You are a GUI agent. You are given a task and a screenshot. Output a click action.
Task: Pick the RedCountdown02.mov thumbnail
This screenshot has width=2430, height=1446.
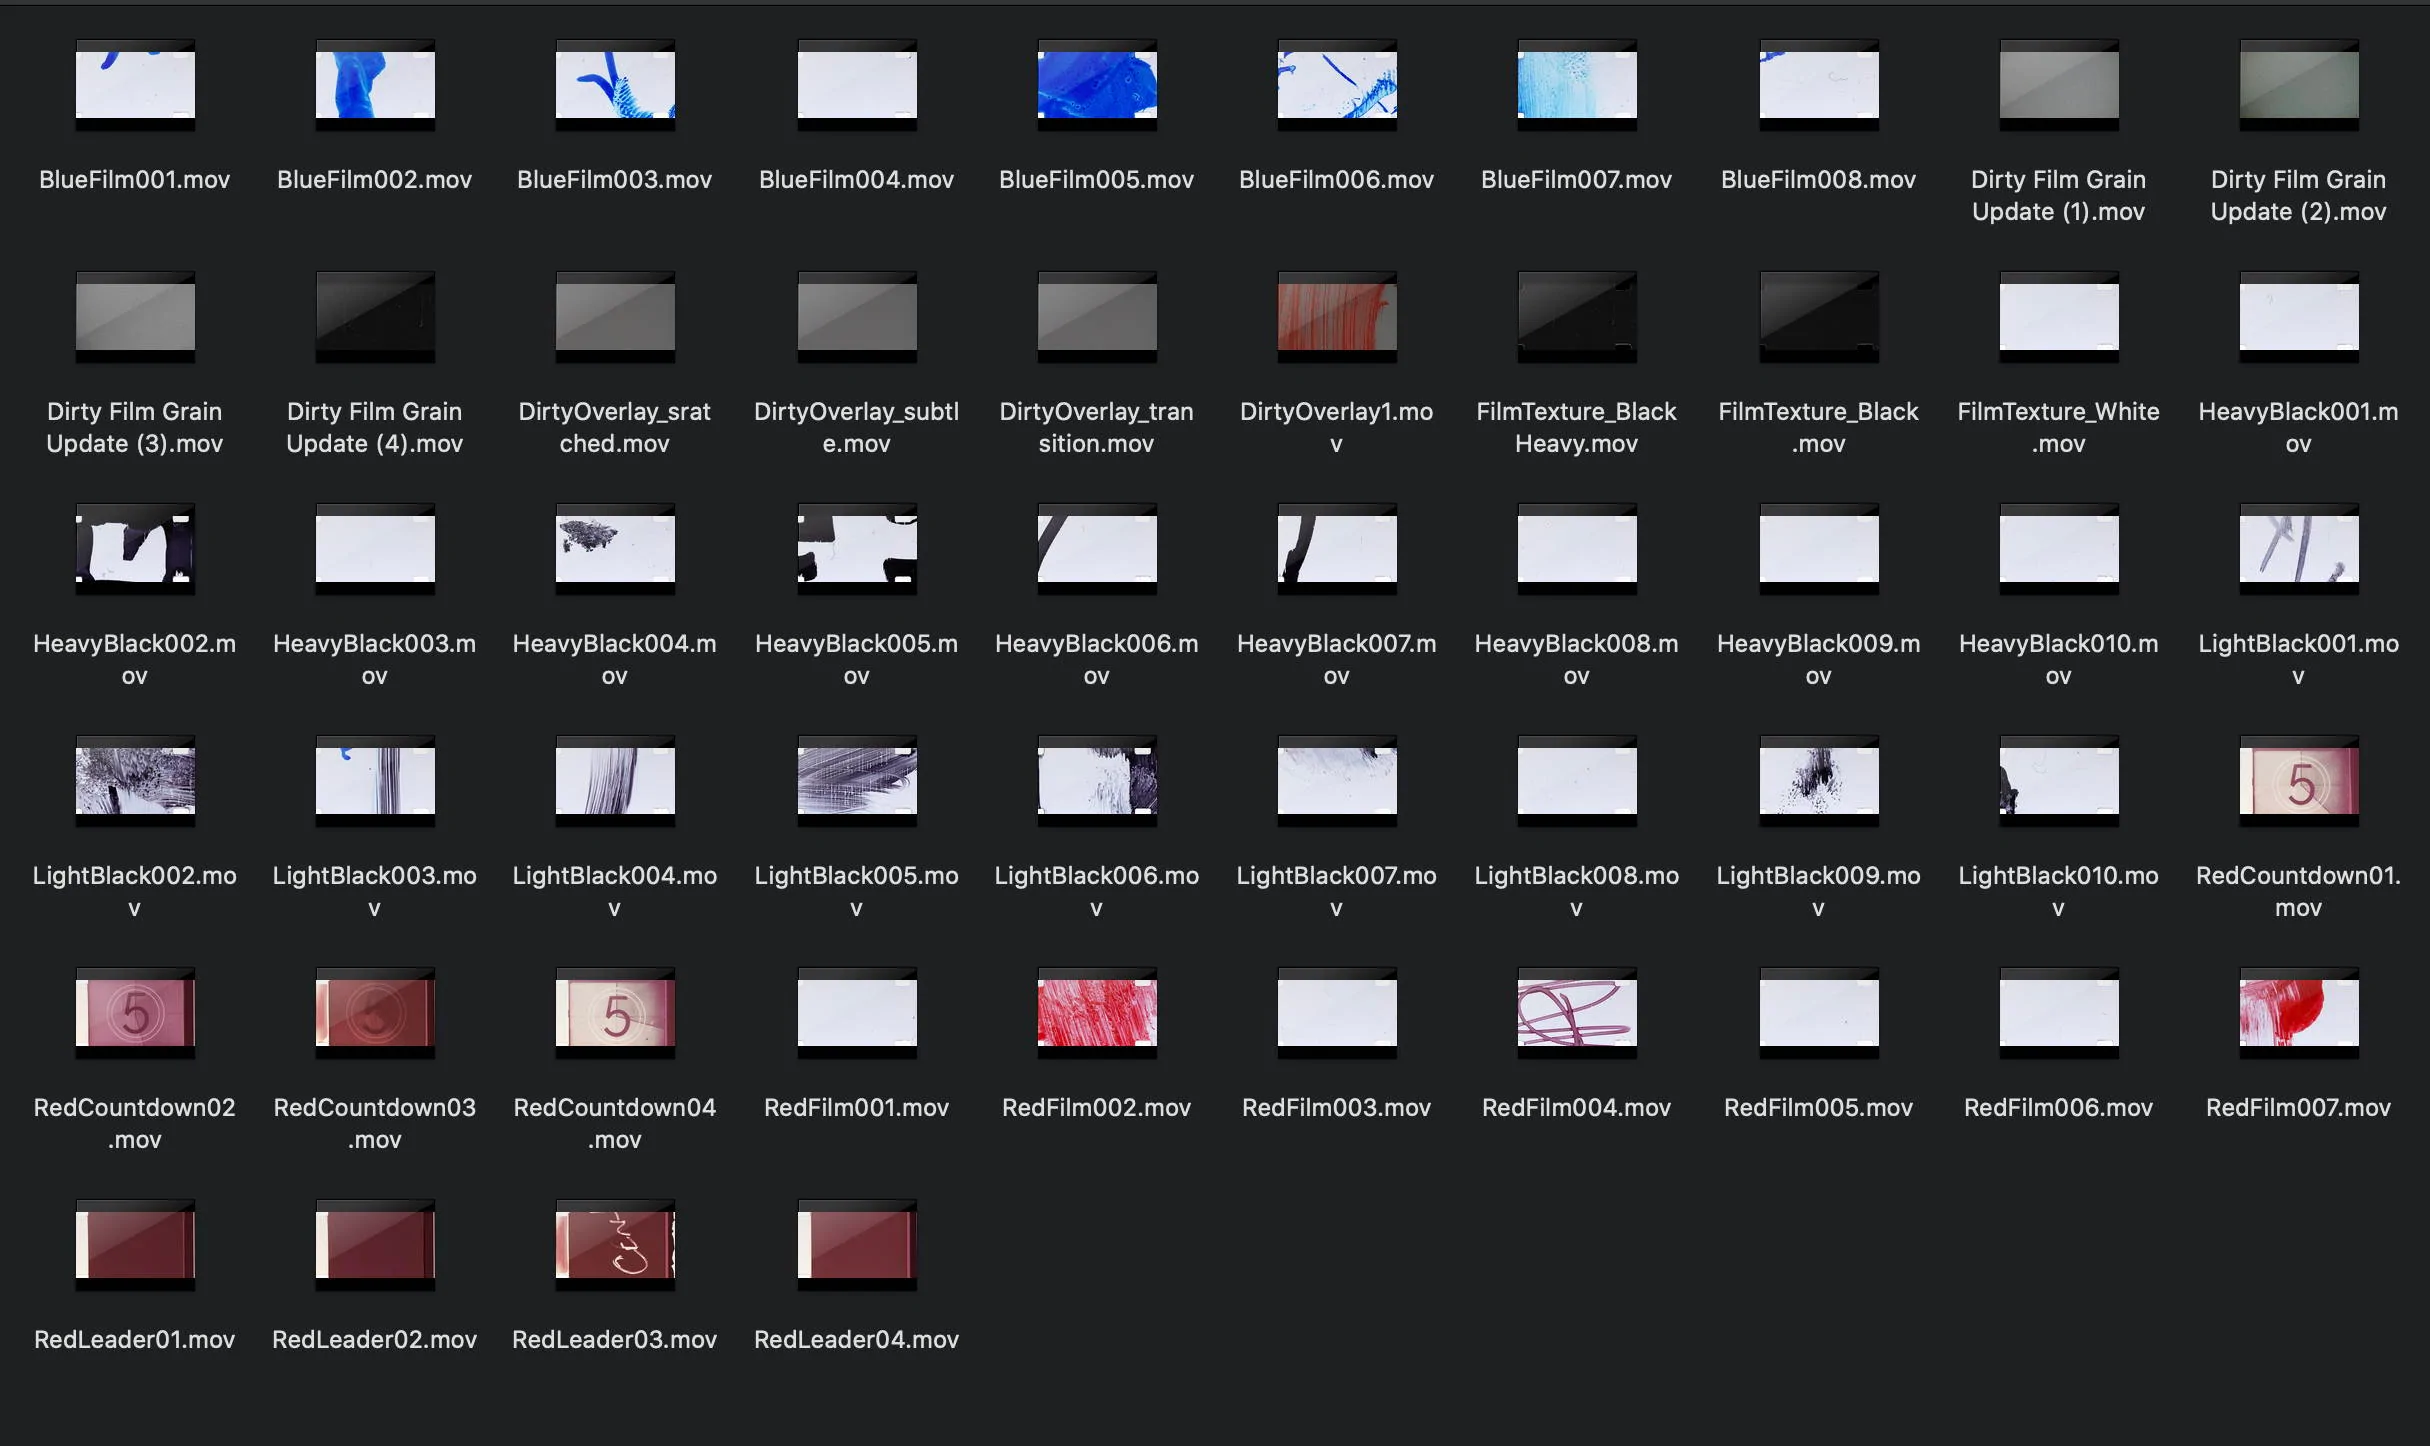tap(135, 1013)
